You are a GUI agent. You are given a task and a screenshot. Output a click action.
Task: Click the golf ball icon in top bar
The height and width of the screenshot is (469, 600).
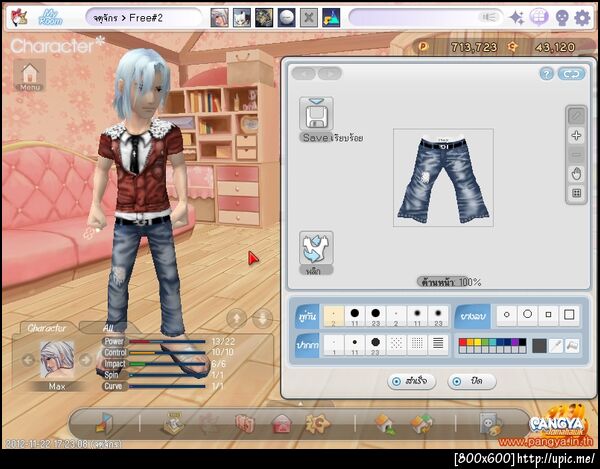coord(286,18)
